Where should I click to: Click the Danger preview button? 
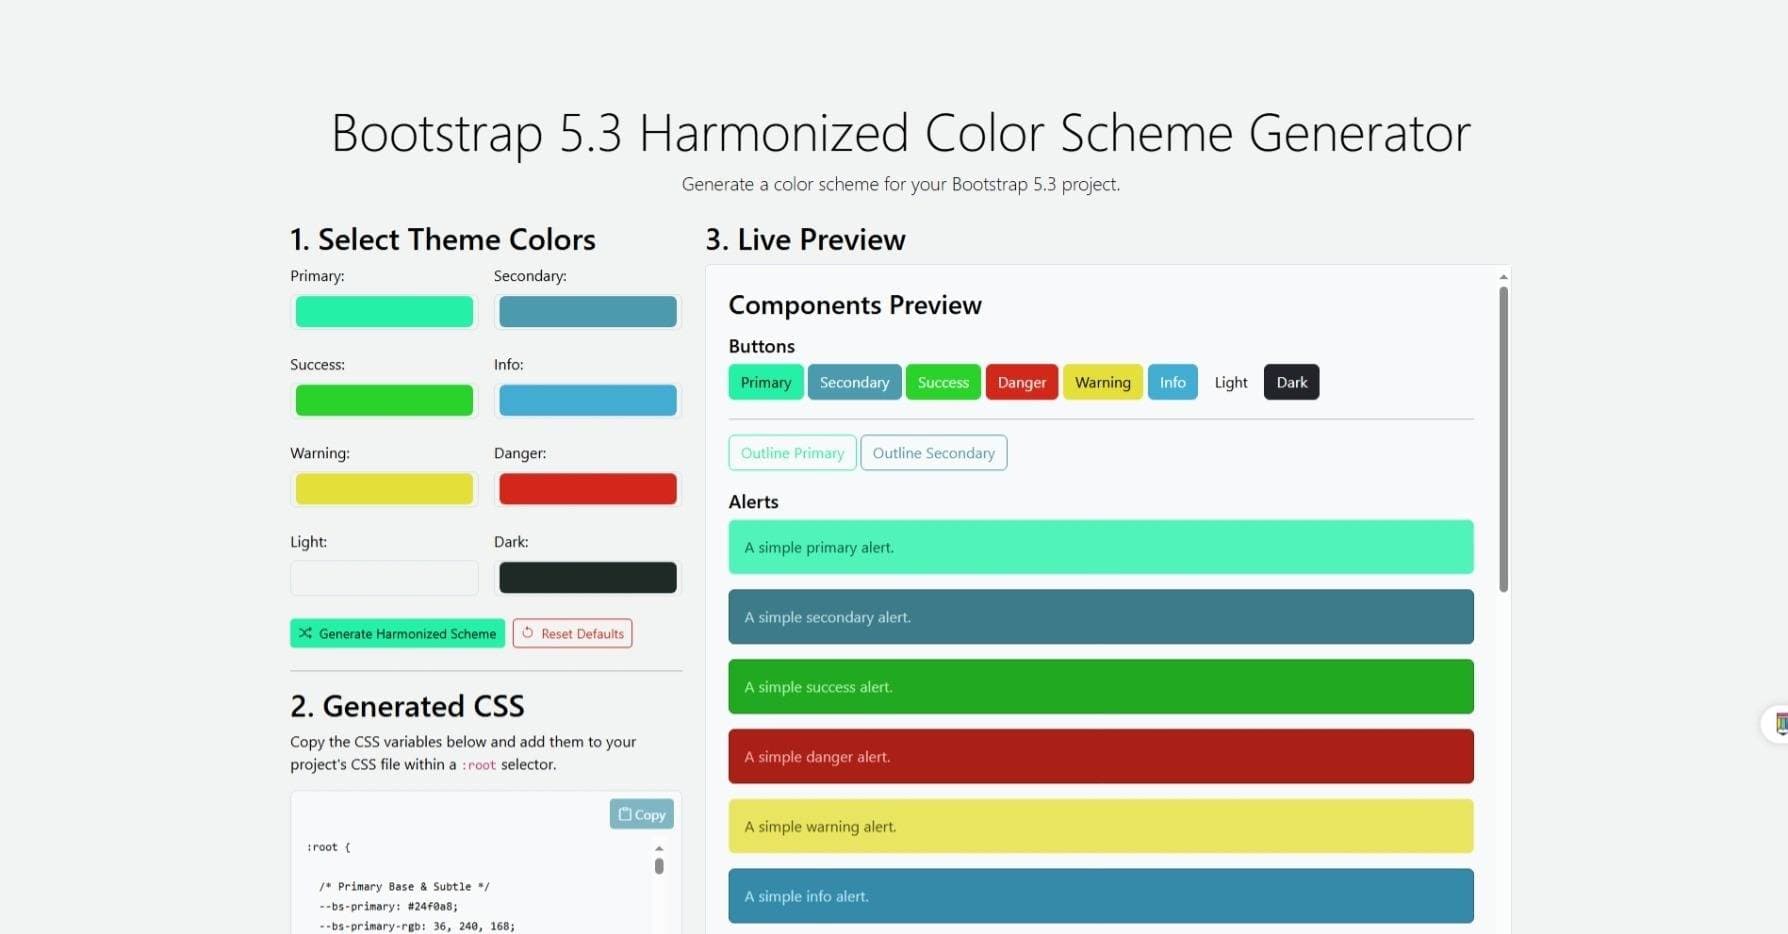(x=1021, y=382)
